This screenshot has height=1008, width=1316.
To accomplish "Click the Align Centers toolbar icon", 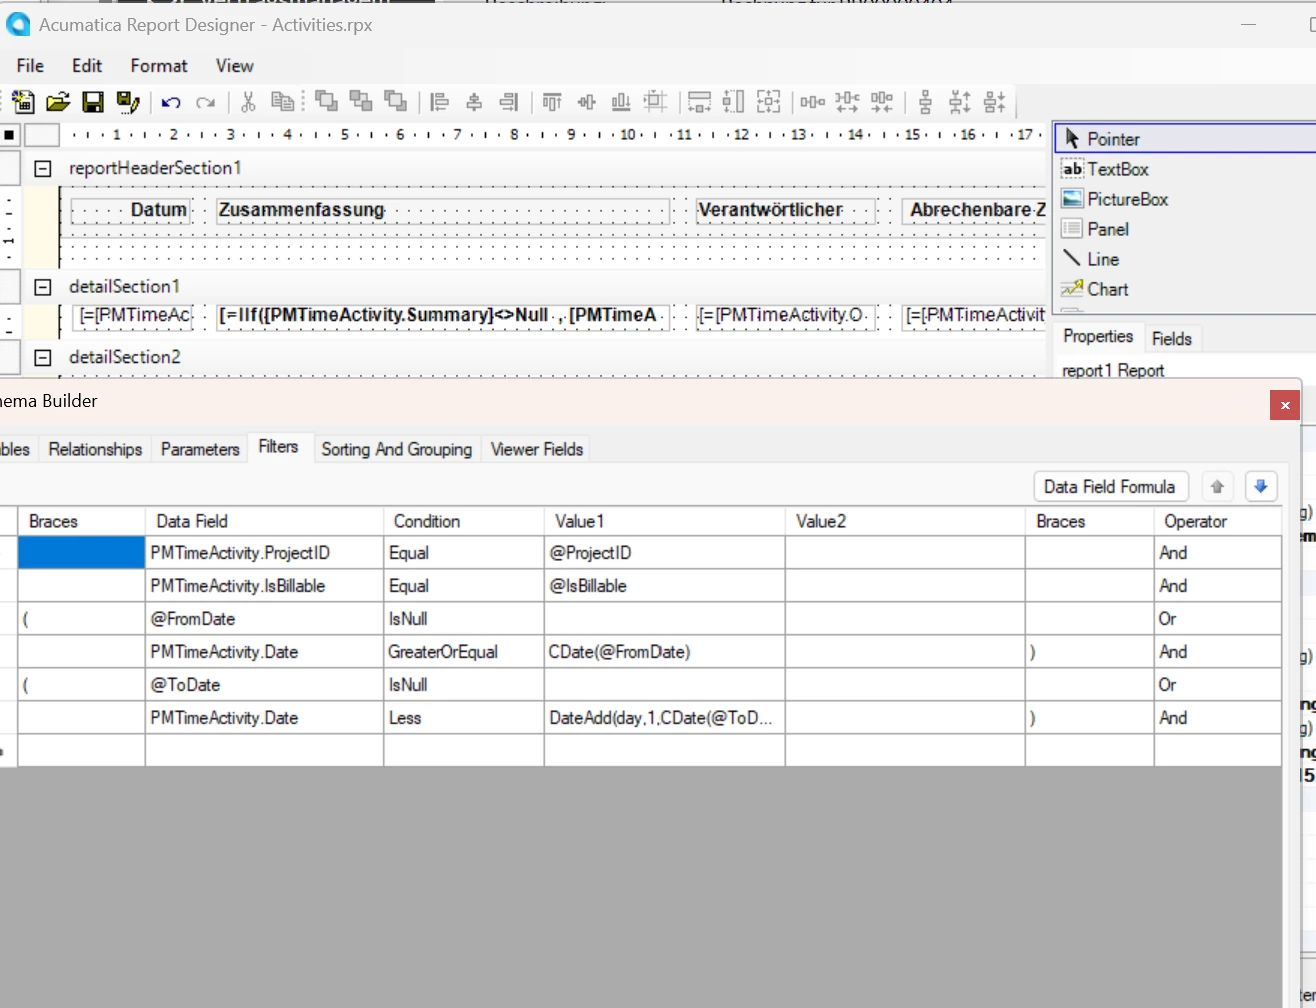I will coord(474,101).
